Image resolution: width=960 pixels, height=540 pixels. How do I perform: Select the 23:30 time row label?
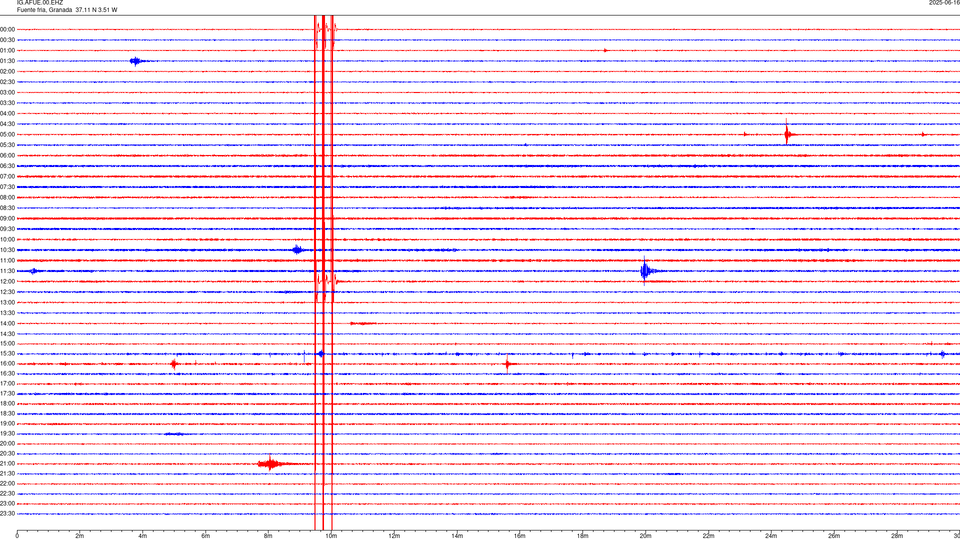7,514
